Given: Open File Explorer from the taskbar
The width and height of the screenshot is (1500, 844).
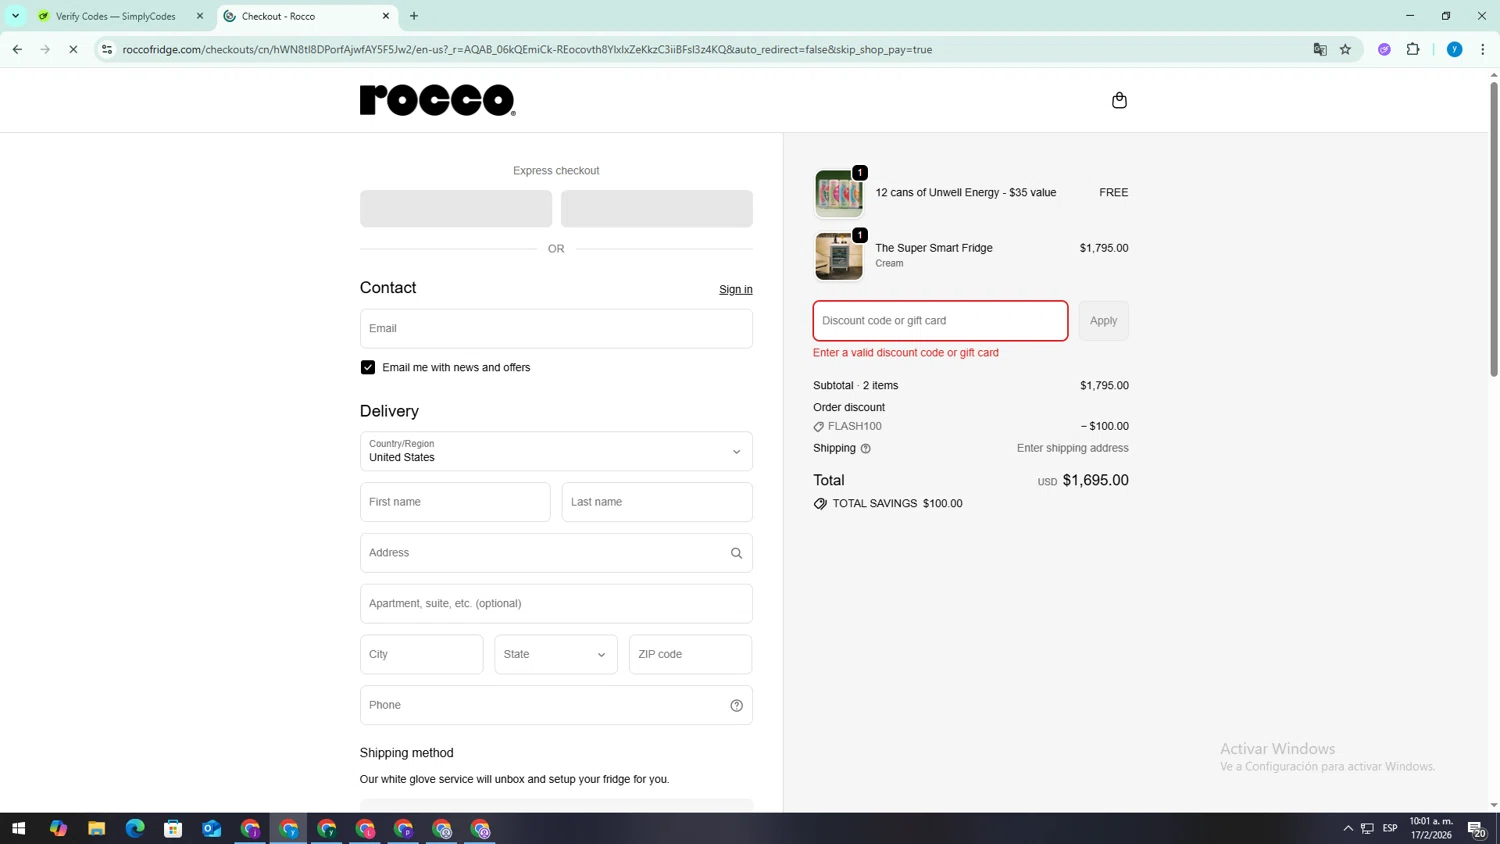Looking at the screenshot, I should pyautogui.click(x=96, y=829).
